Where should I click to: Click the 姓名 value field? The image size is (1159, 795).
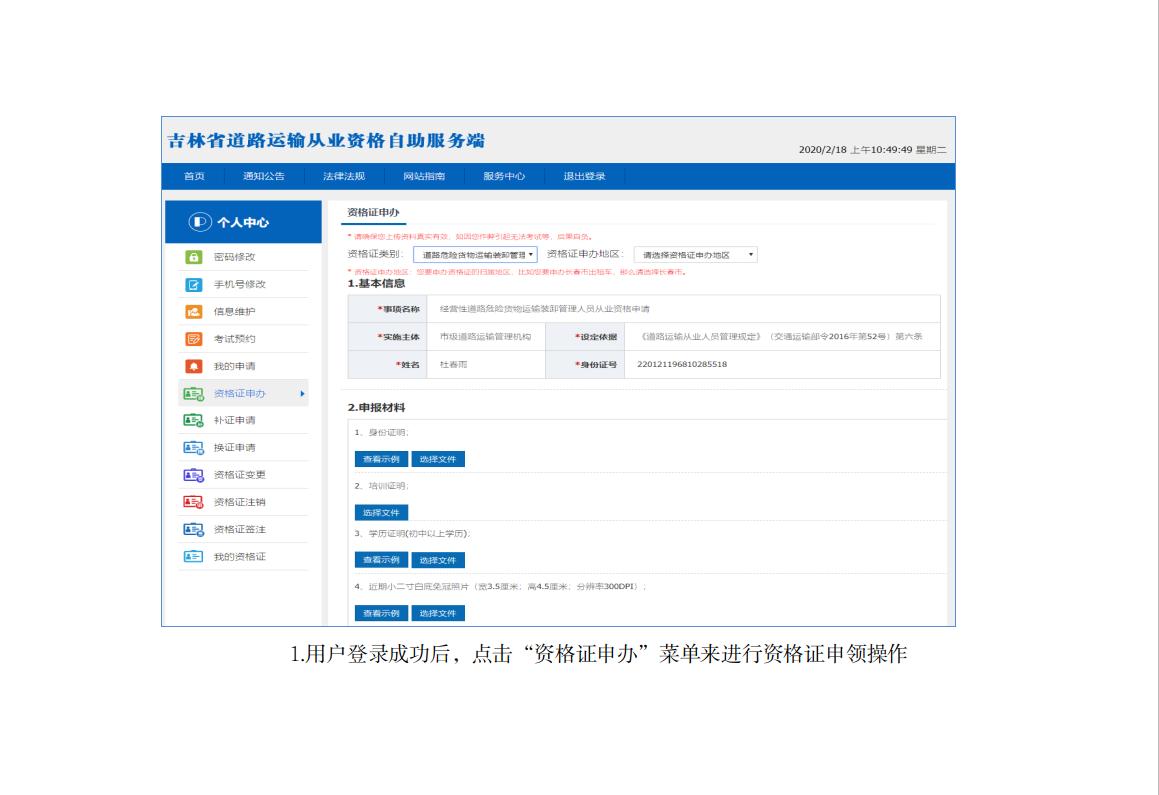(x=453, y=365)
